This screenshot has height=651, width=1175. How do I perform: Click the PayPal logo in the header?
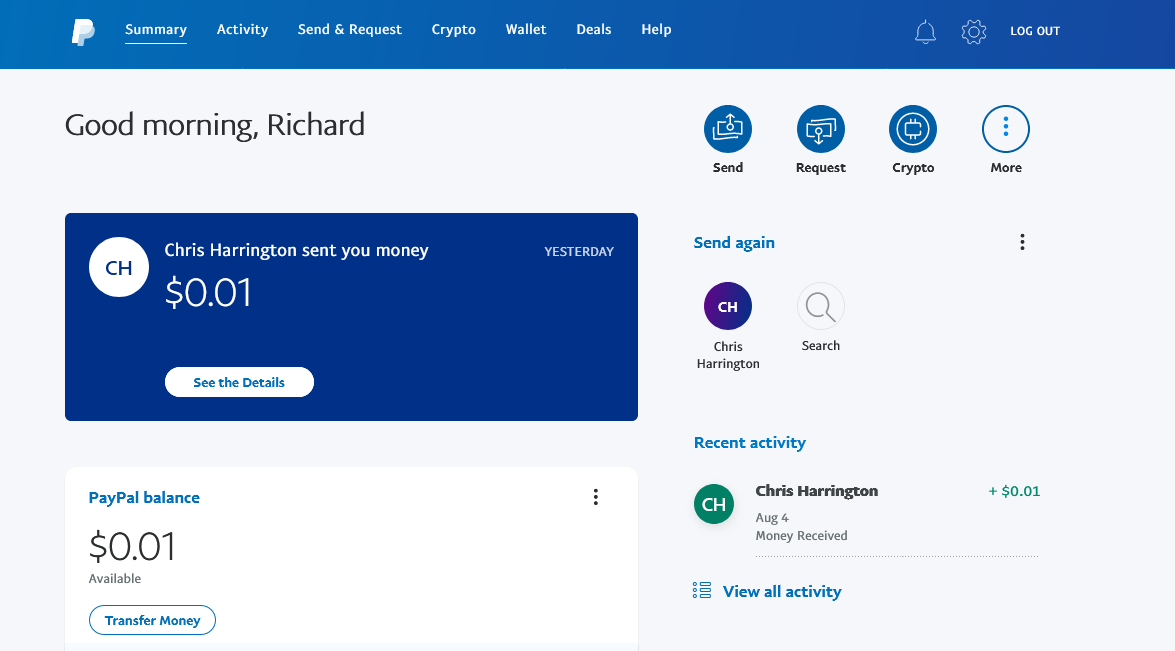83,32
